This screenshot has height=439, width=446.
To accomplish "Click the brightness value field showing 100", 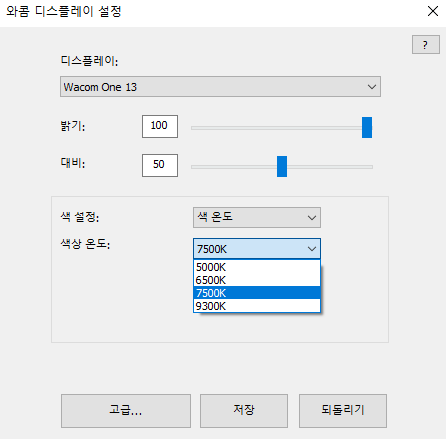I will (x=160, y=126).
